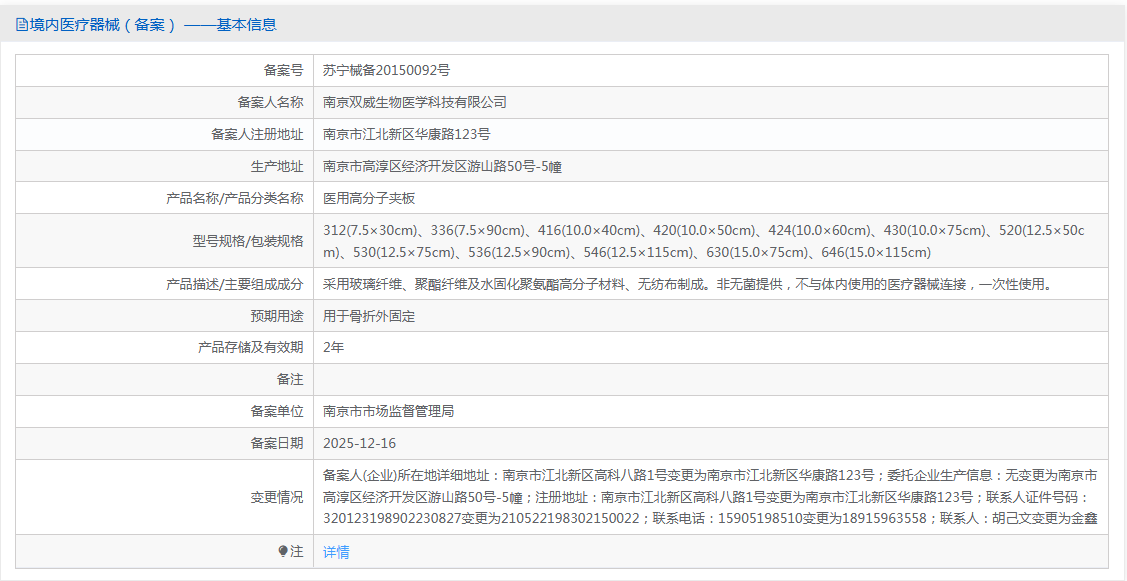Click the 备案人名称 row label
Viewport: 1127px width, 581px height.
tap(270, 102)
